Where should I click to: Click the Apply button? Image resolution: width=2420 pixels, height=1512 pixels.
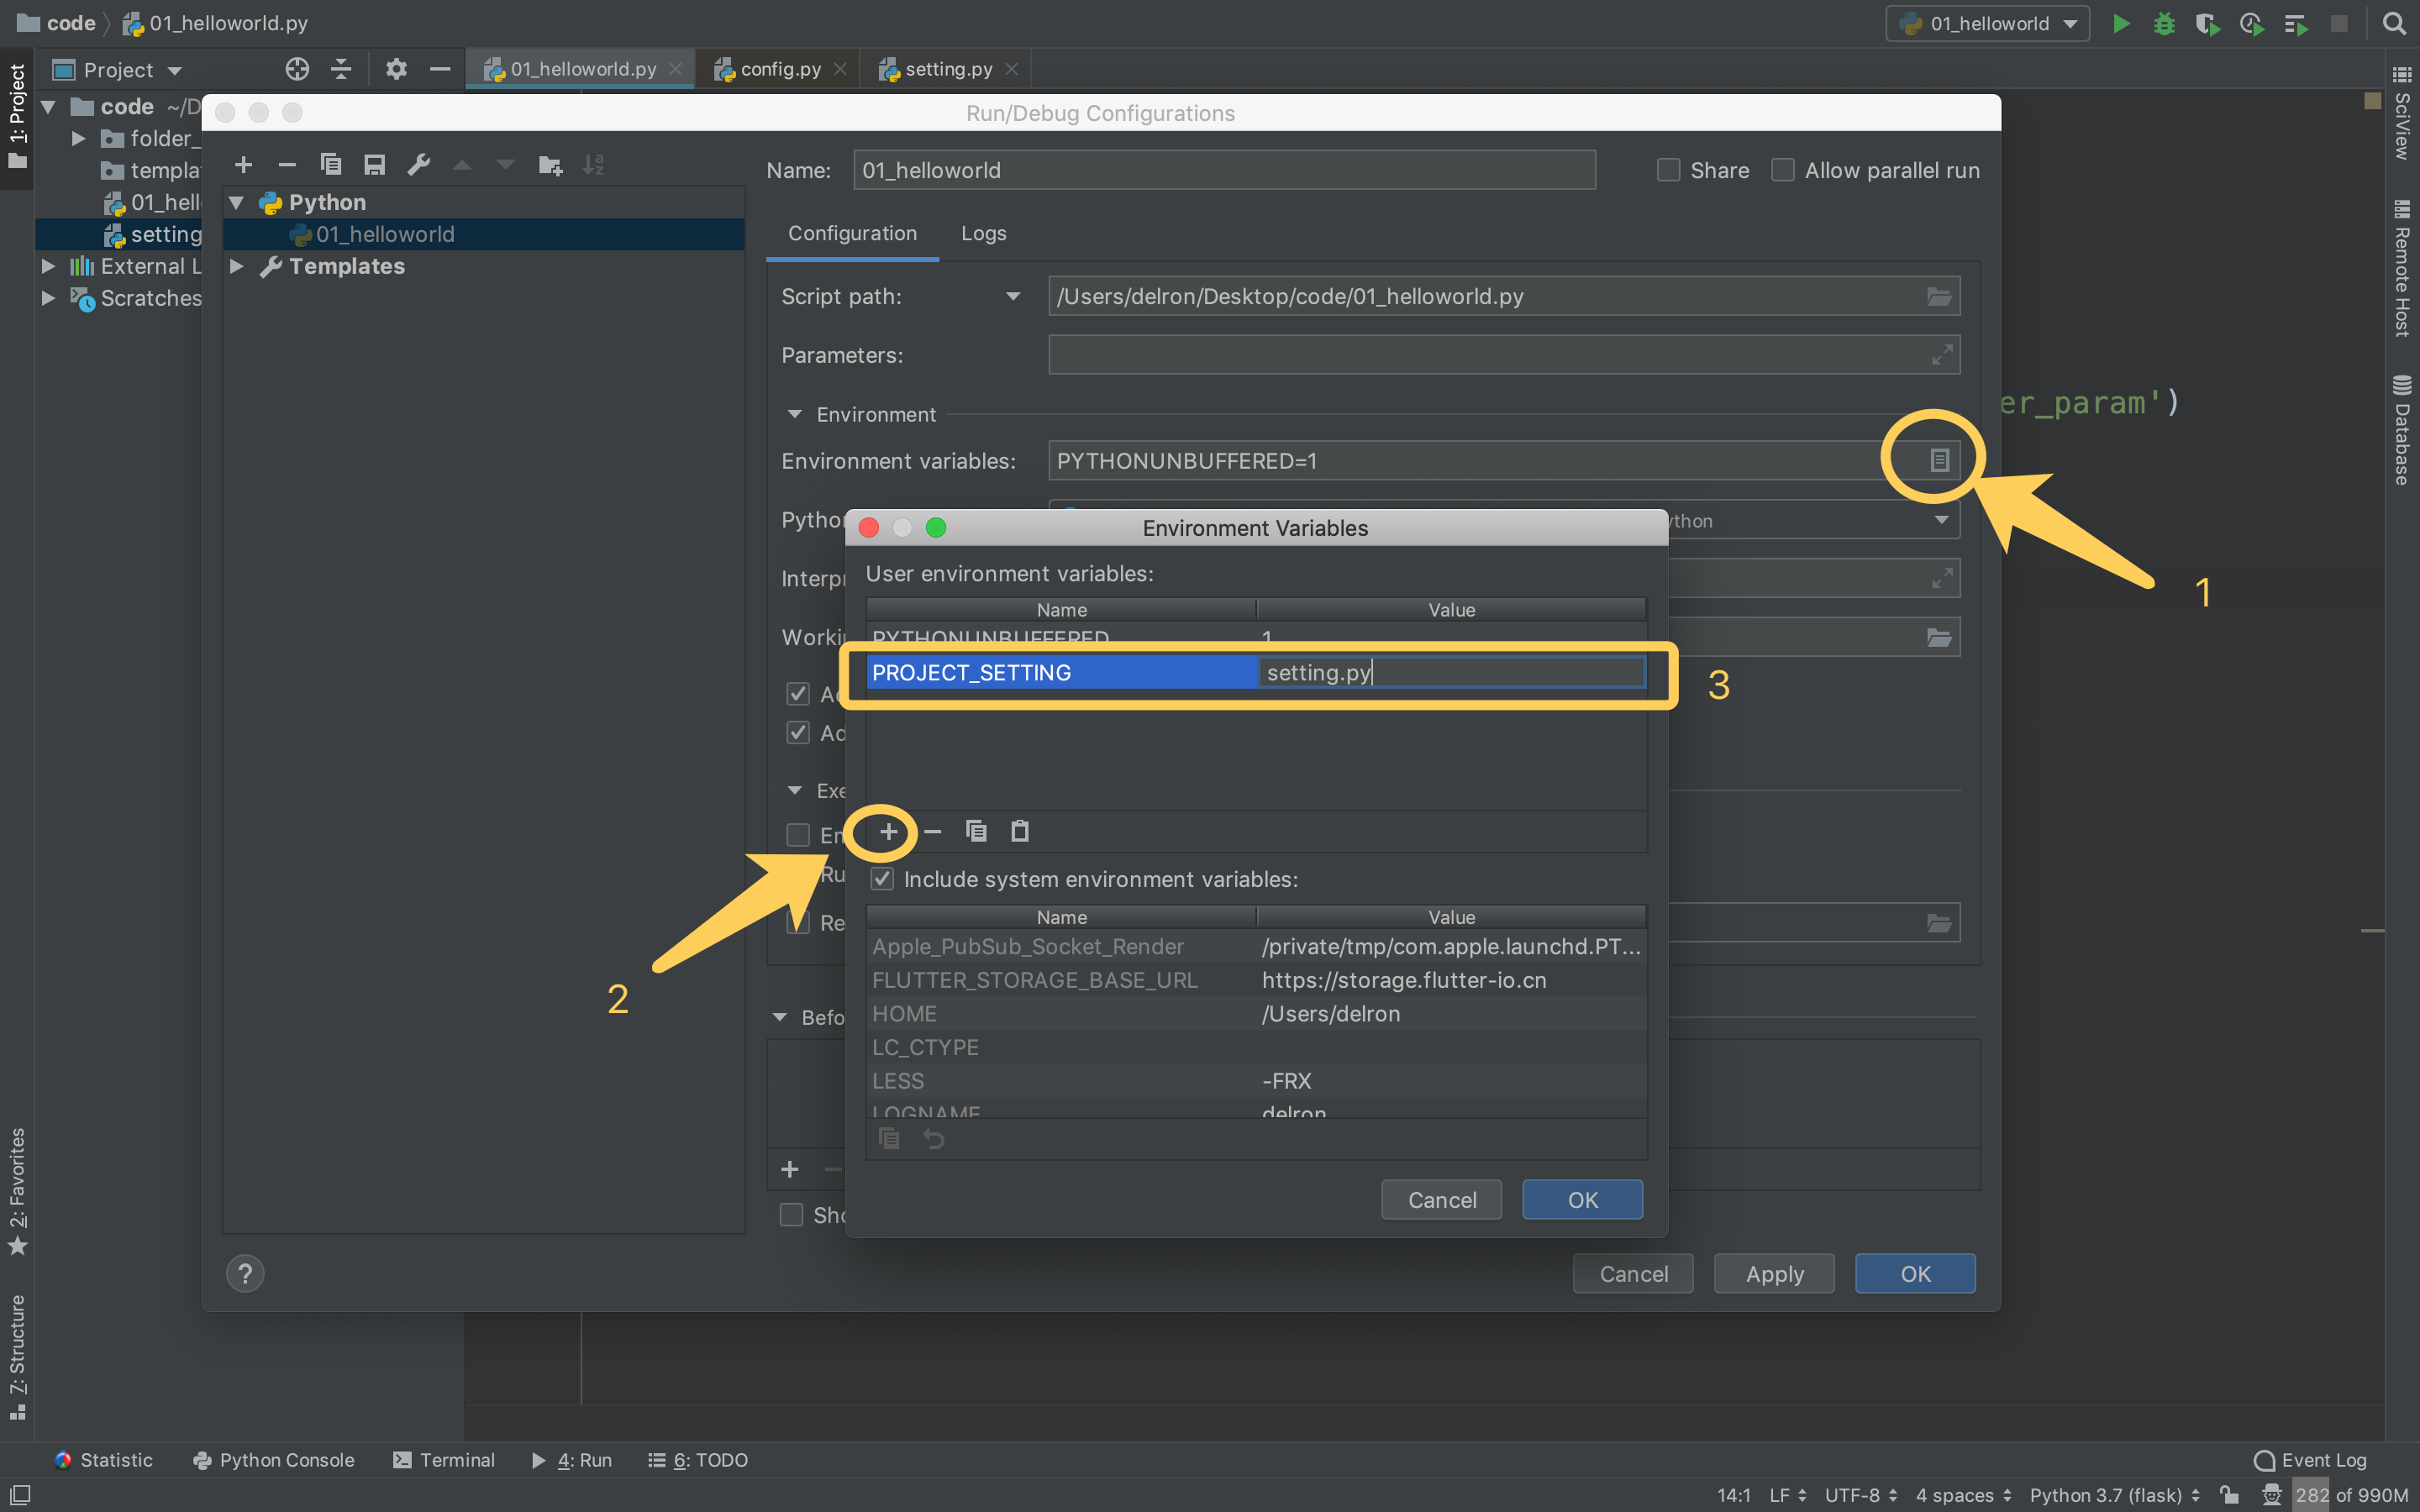pyautogui.click(x=1774, y=1274)
